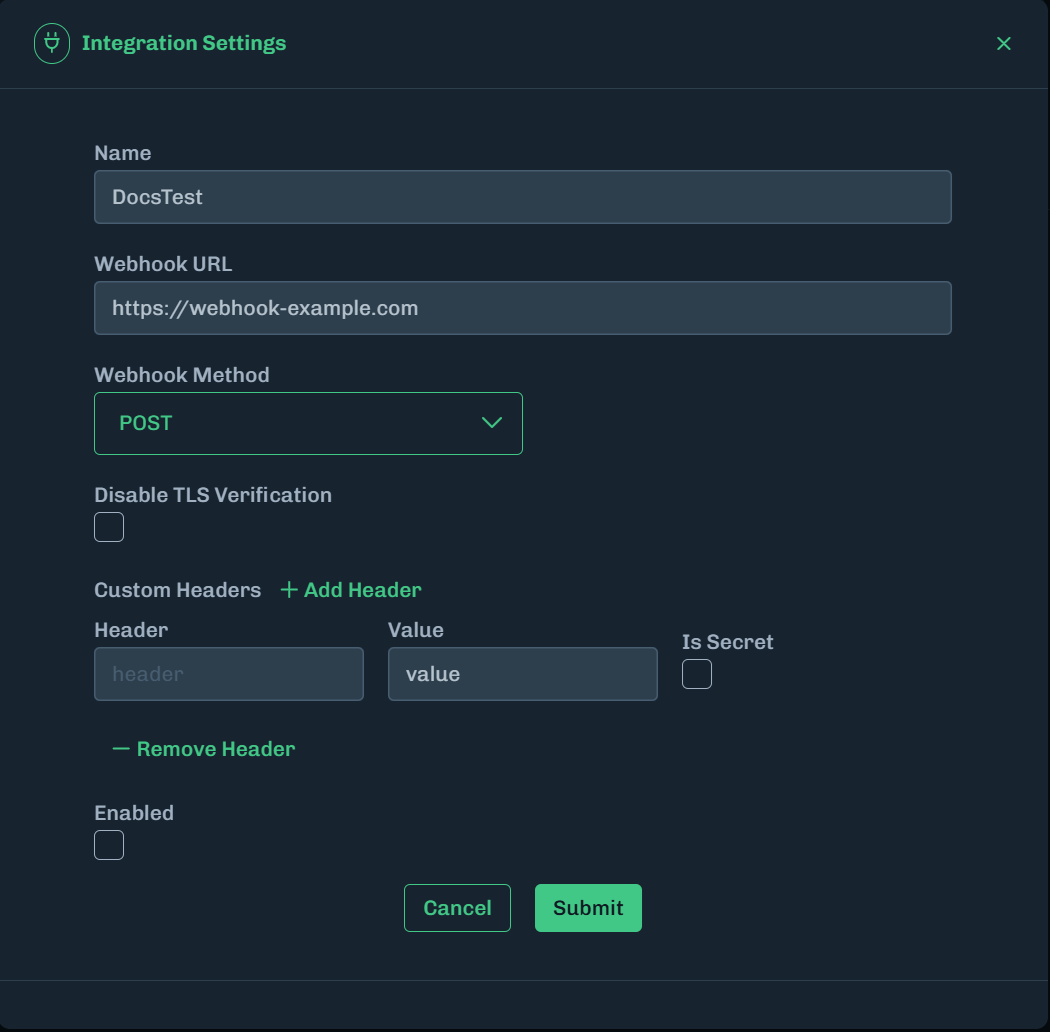1050x1032 pixels.
Task: Check the Is Secret checkbox
Action: pos(697,674)
